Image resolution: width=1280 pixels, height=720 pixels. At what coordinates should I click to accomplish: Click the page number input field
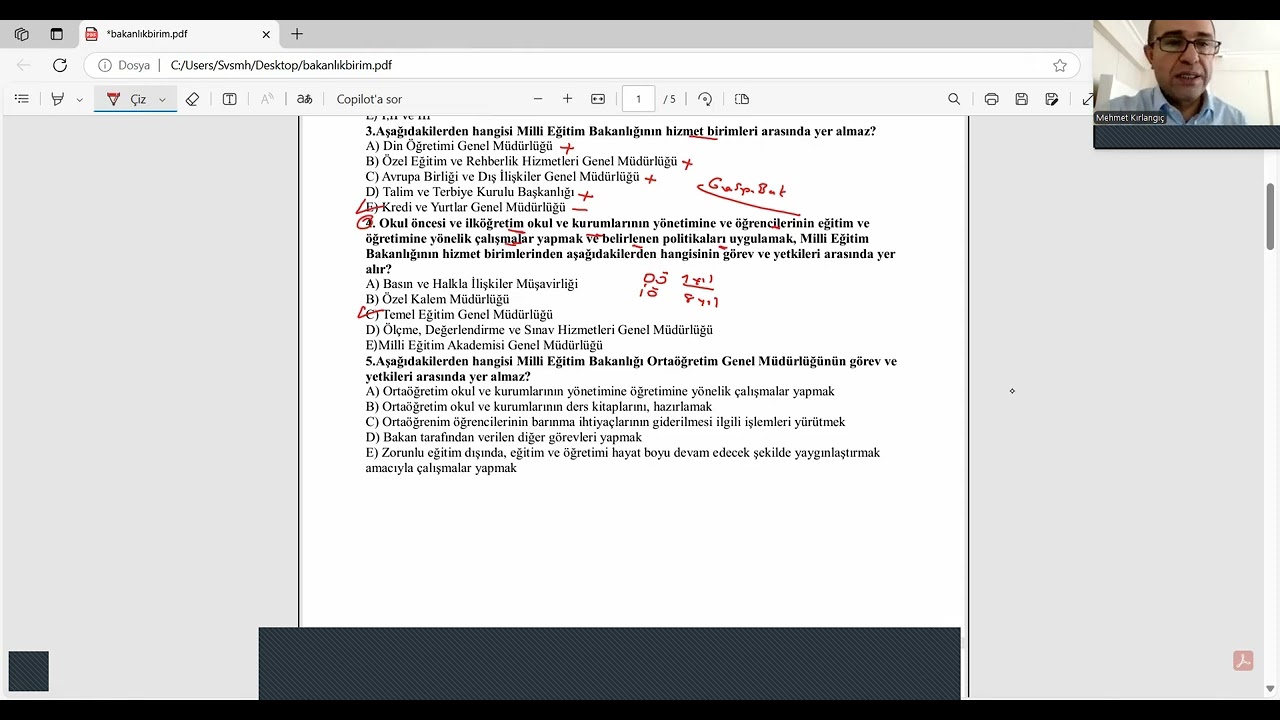click(638, 99)
